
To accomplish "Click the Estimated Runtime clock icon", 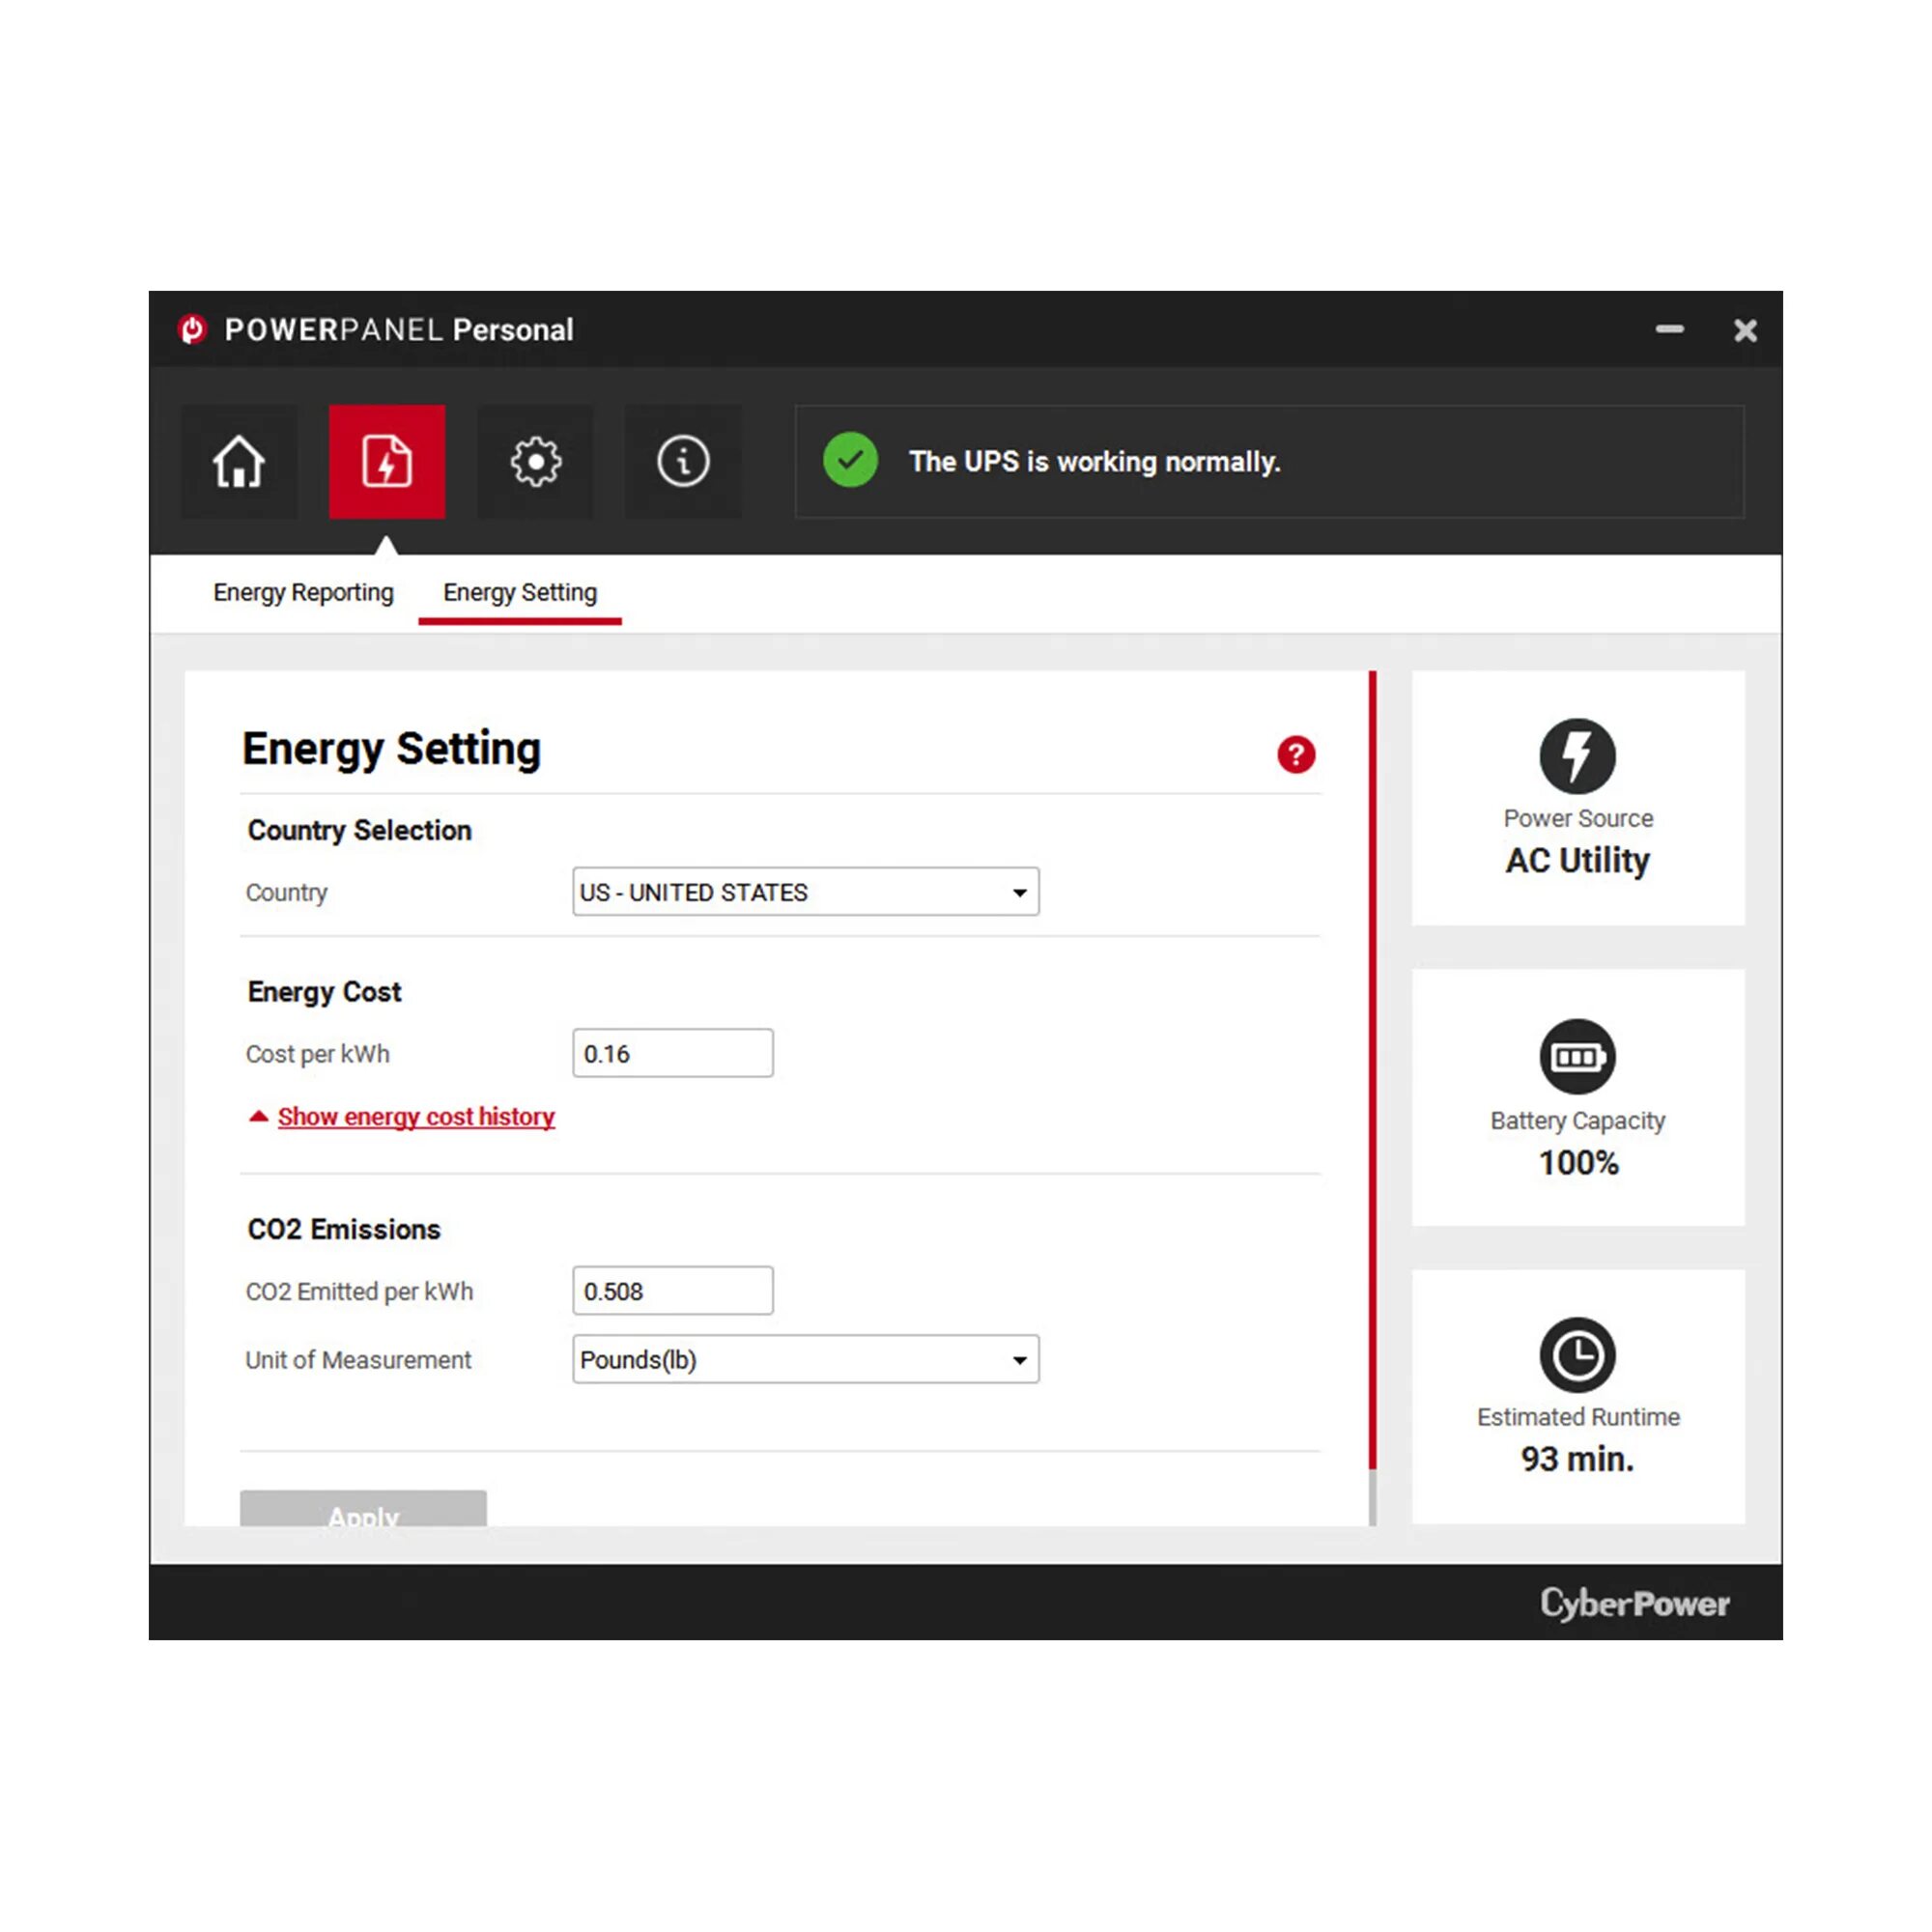I will click(1578, 1353).
